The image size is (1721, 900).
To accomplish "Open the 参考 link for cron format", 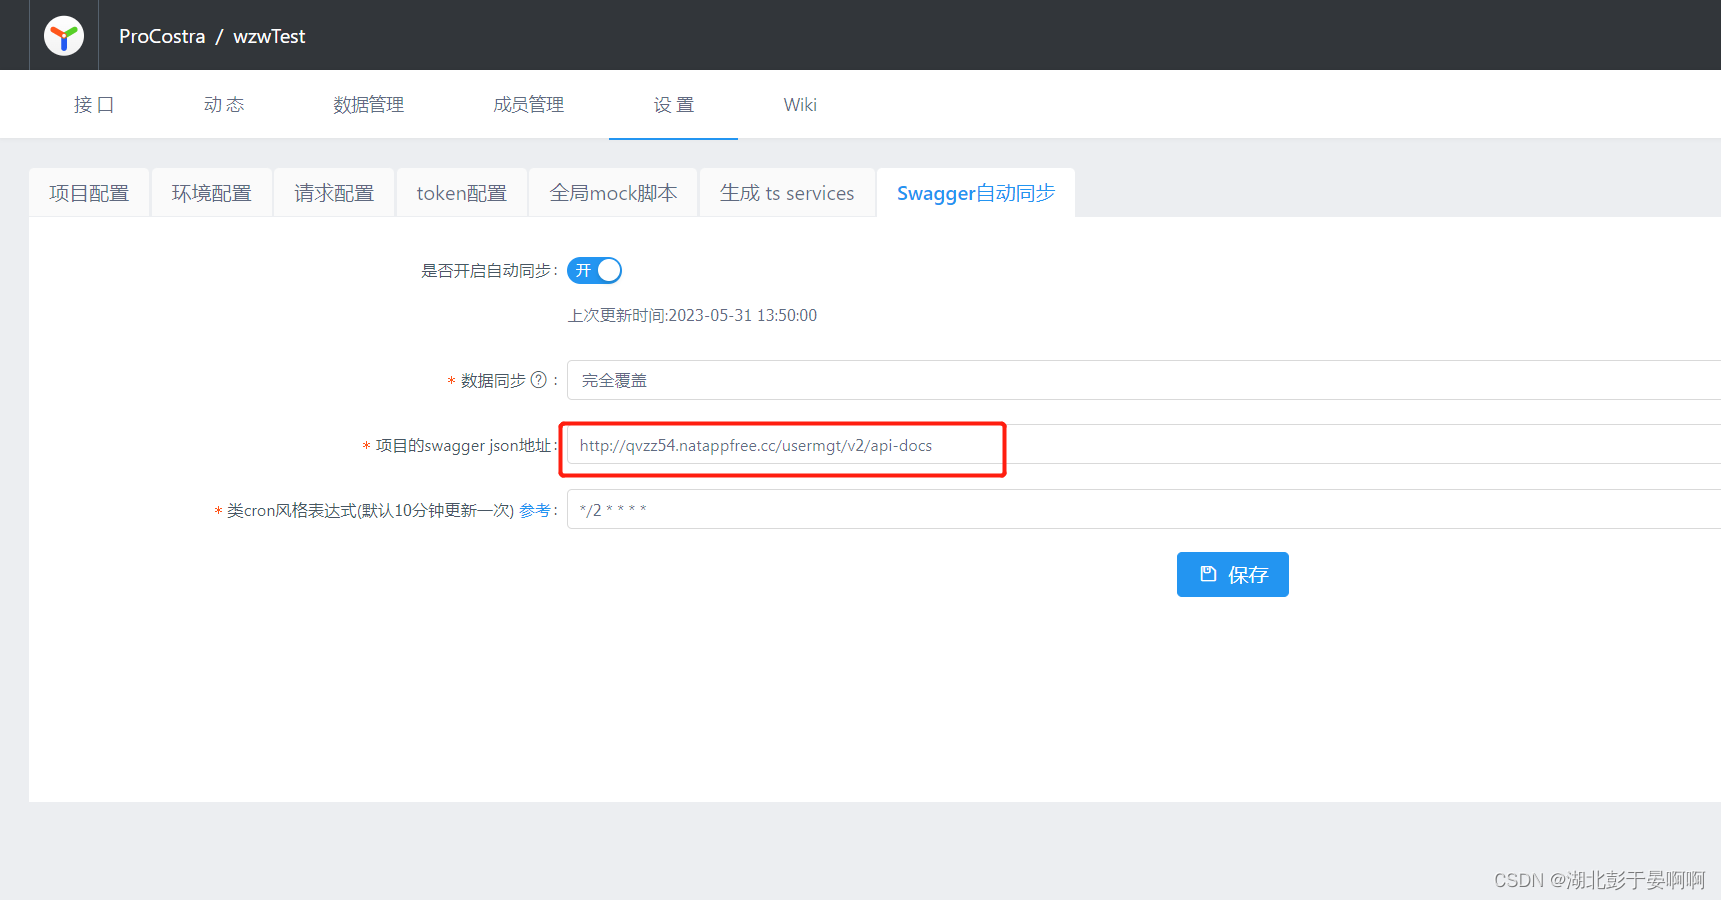I will coord(535,510).
